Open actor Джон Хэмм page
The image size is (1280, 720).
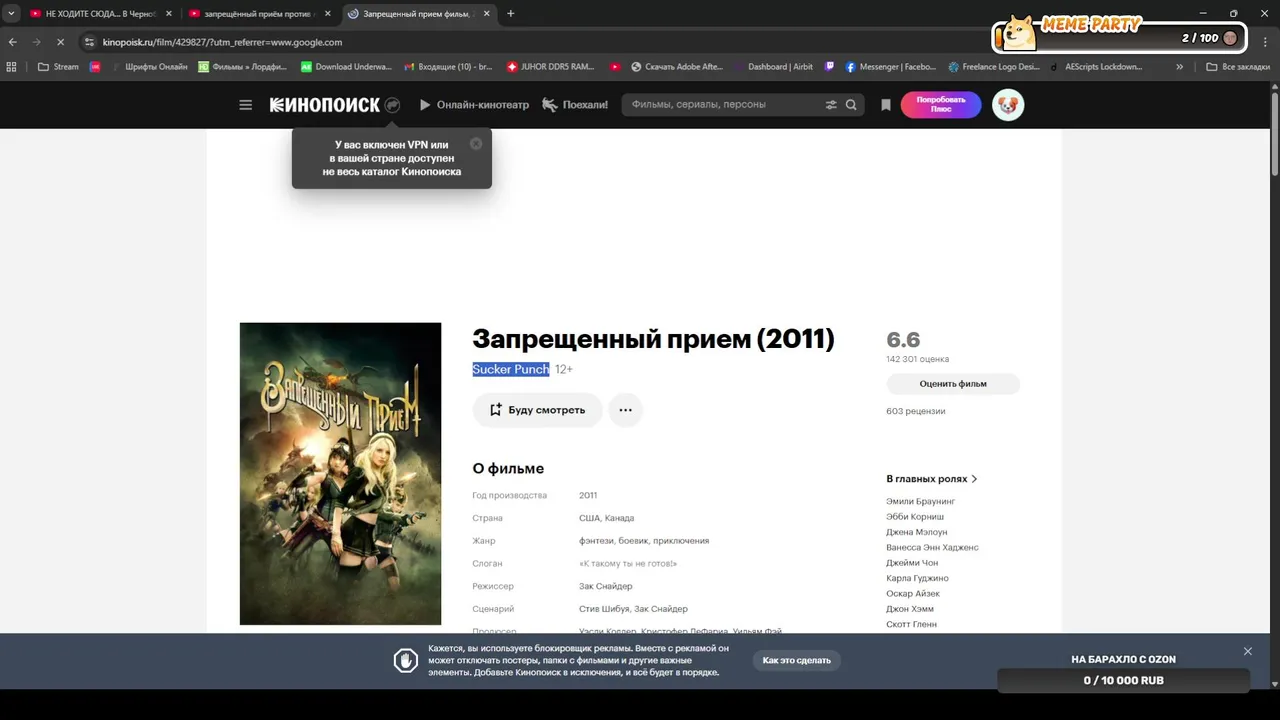click(910, 609)
